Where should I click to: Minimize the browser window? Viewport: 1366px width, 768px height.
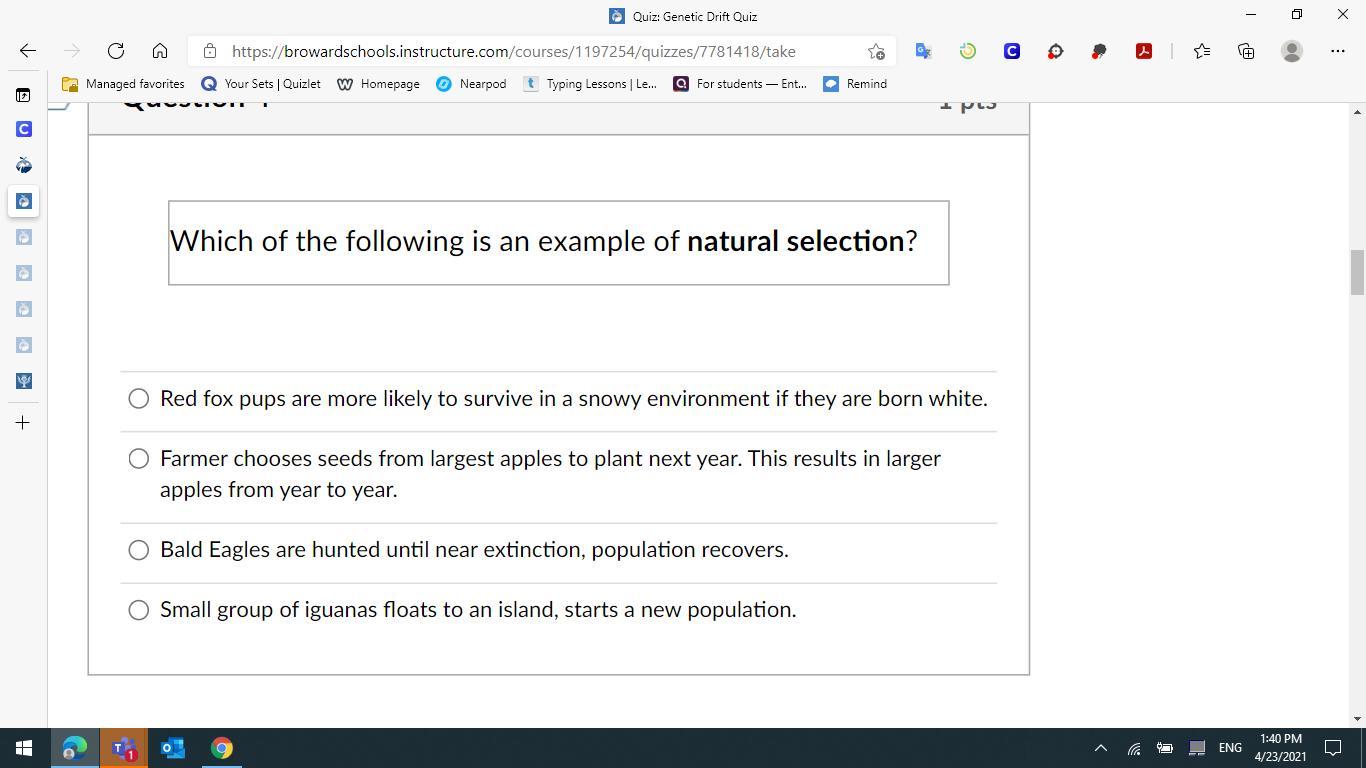(1251, 15)
